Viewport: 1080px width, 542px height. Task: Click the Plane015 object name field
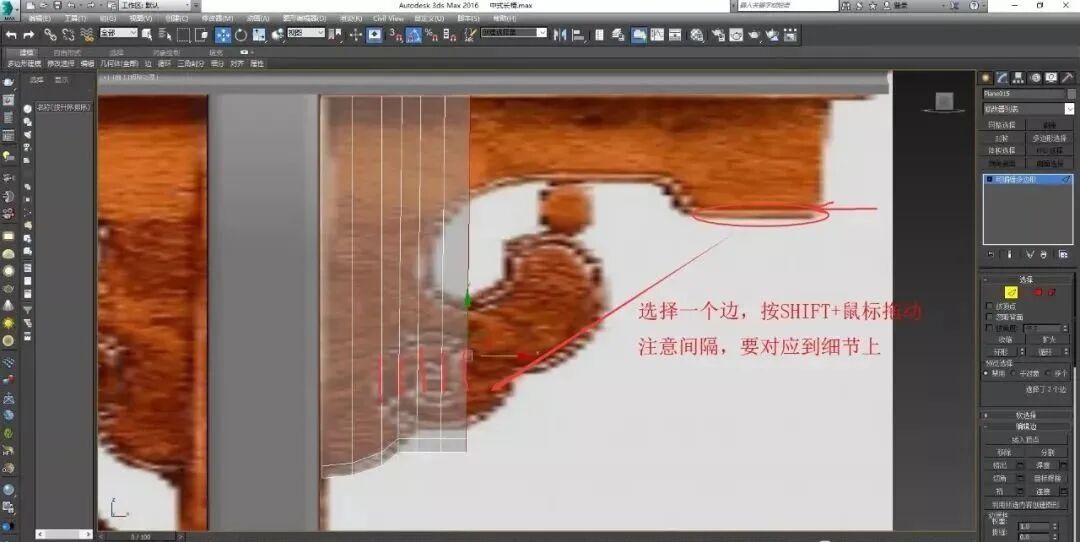tap(1024, 94)
